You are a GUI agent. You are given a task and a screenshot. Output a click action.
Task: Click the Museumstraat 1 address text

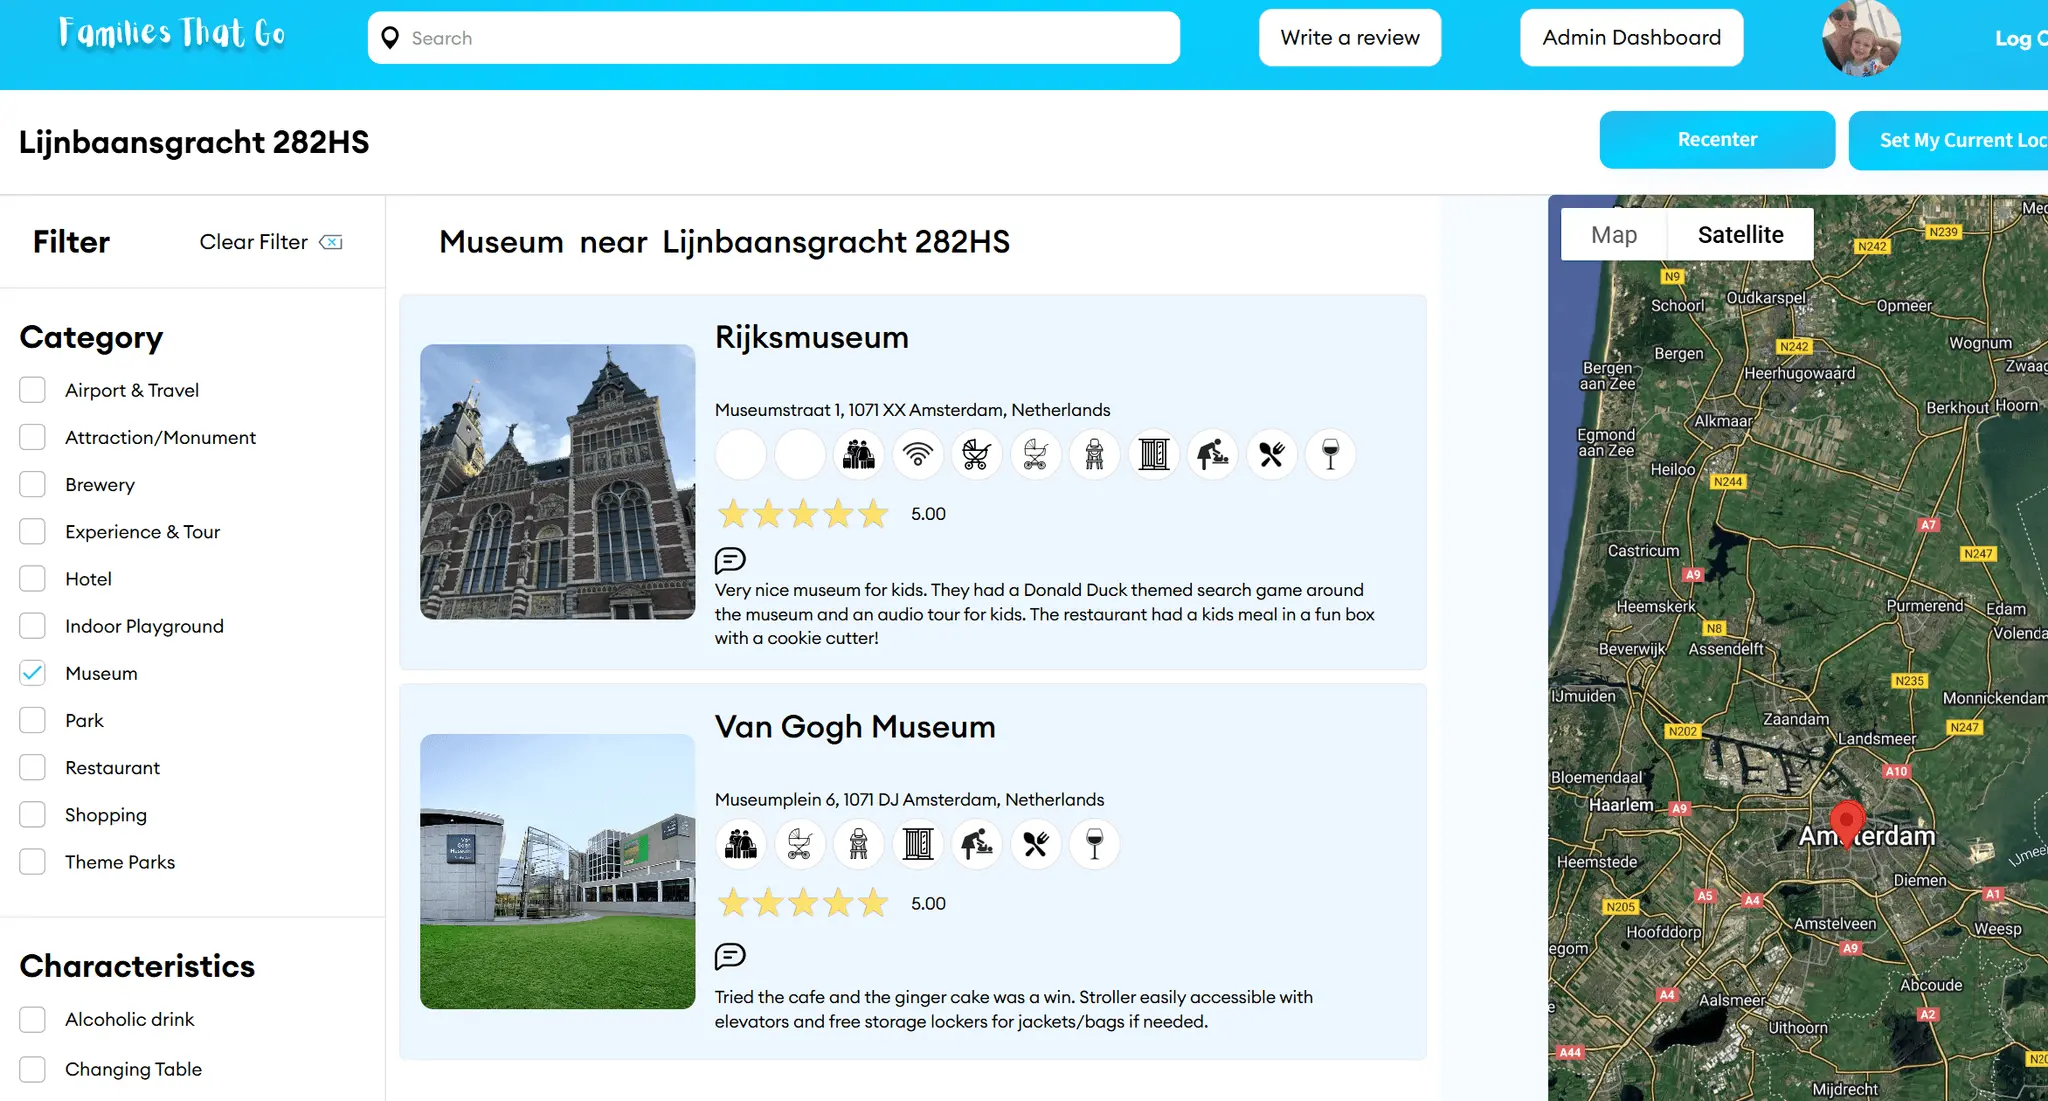(x=912, y=410)
